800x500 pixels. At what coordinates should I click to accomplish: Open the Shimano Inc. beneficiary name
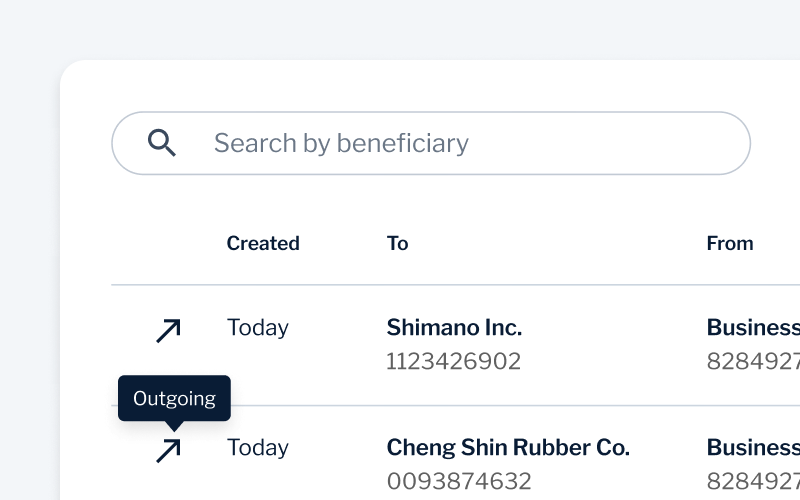click(x=454, y=327)
